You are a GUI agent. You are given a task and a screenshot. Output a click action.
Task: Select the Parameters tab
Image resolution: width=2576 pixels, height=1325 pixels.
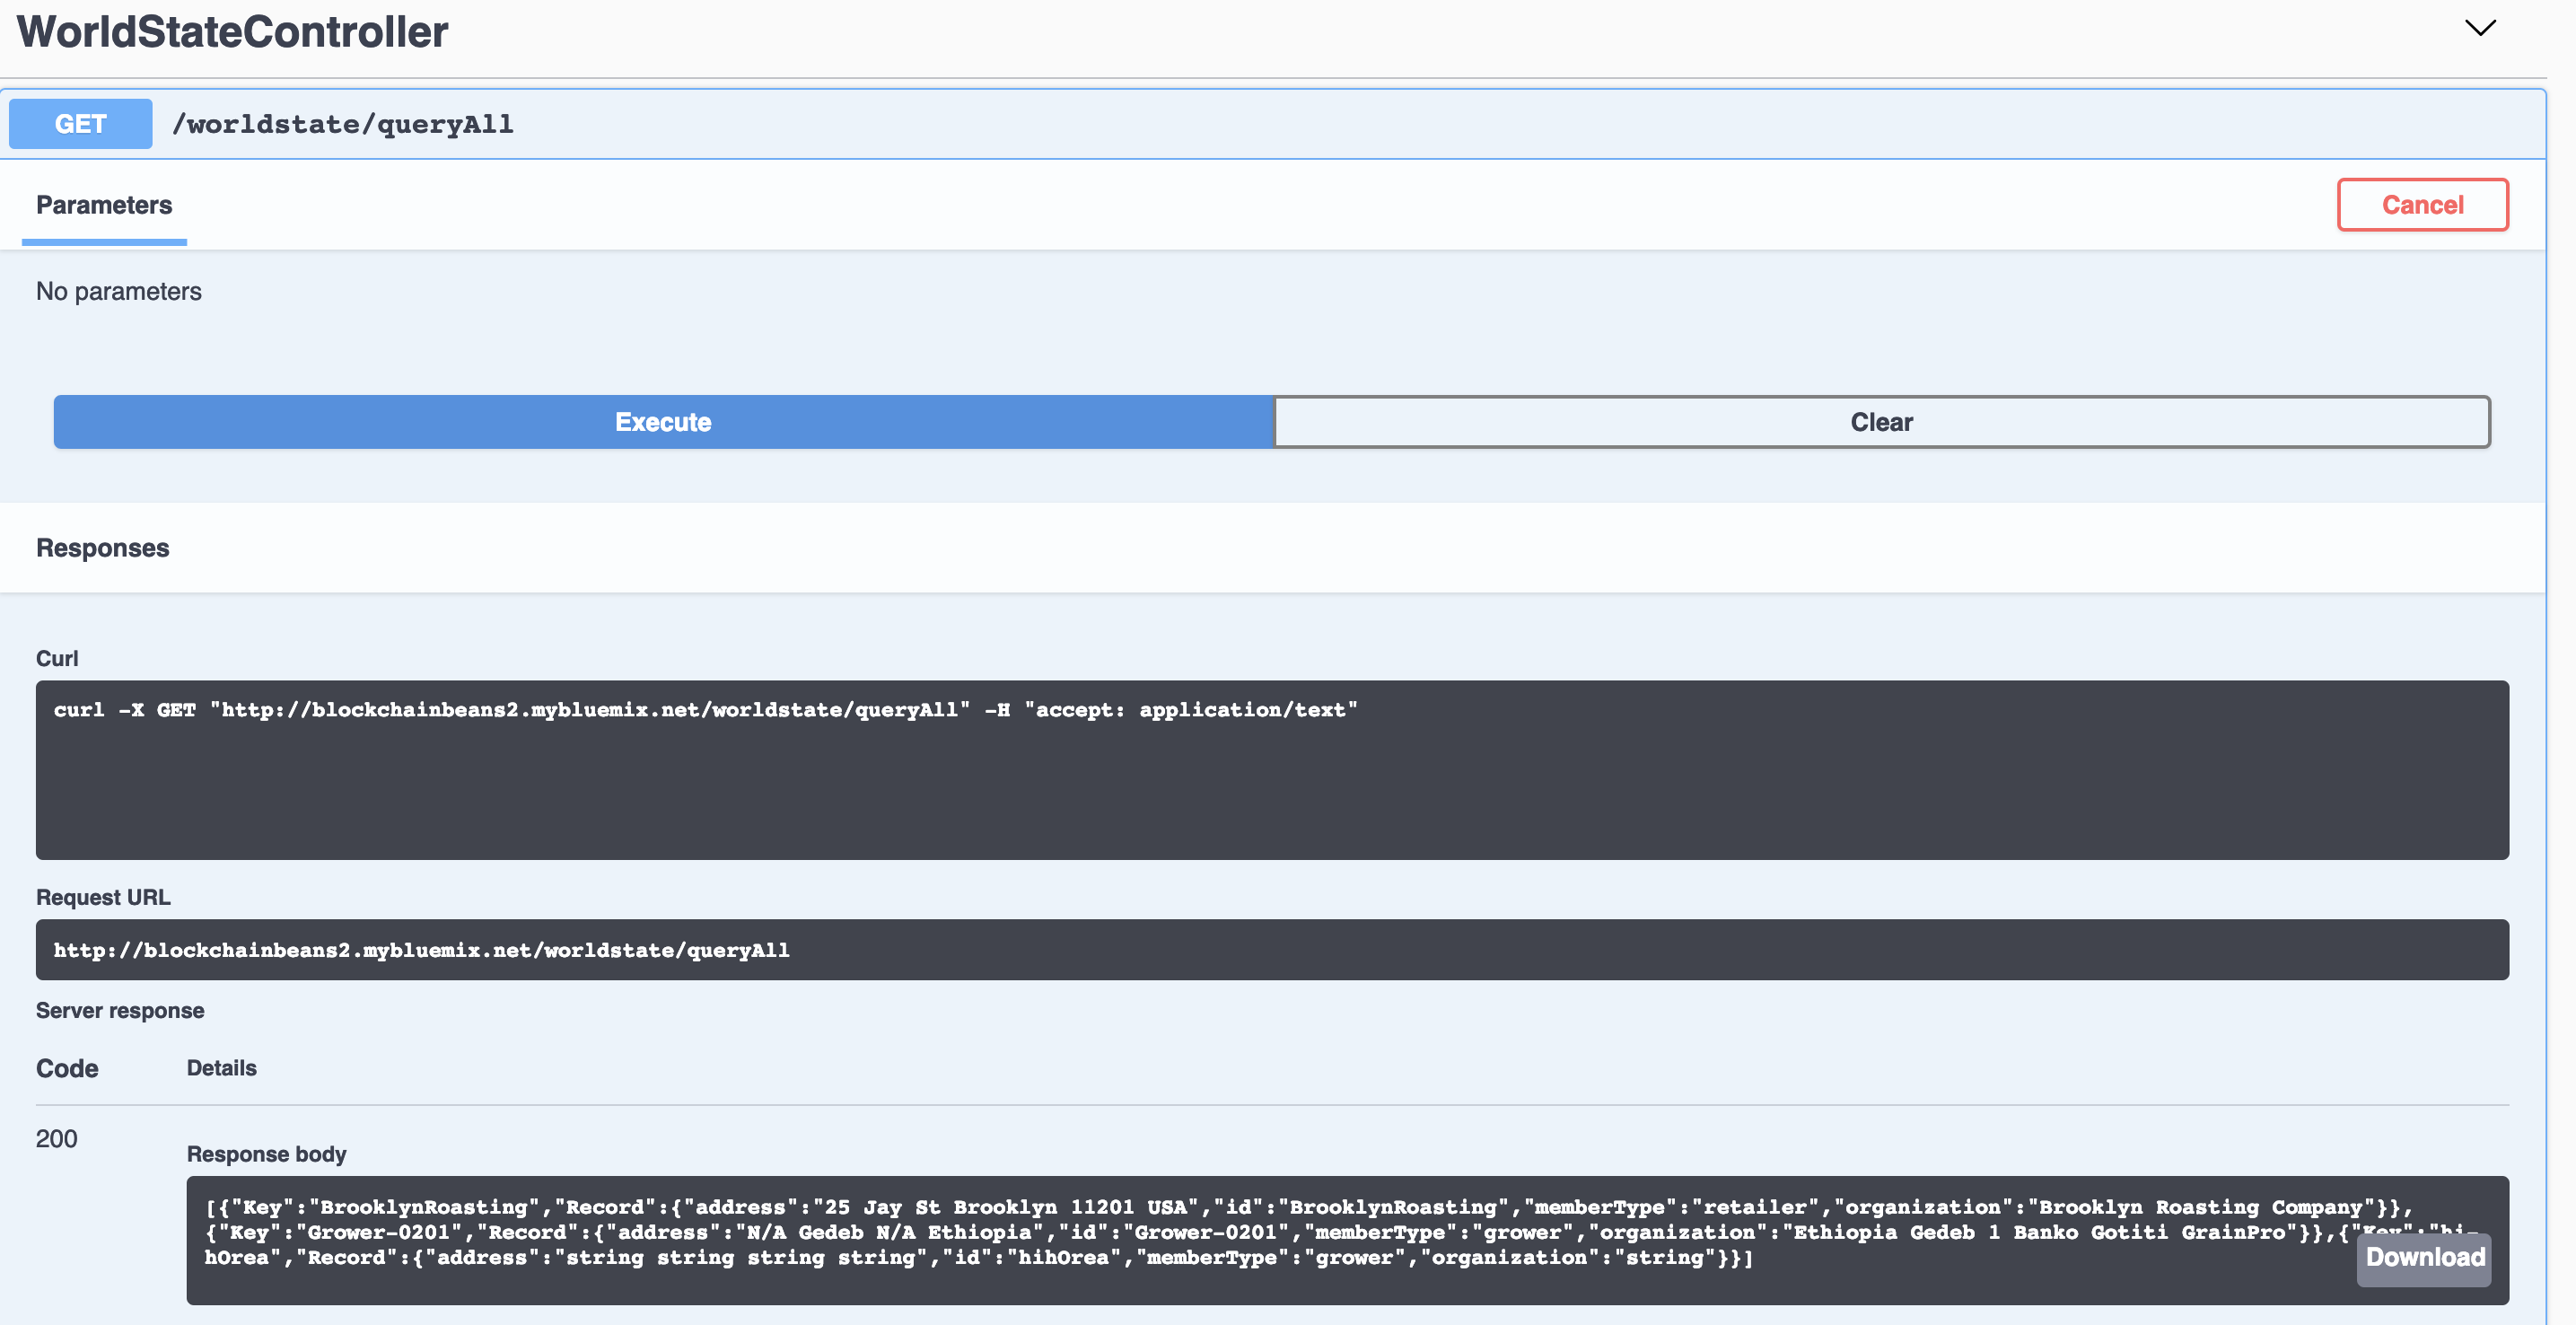(104, 205)
